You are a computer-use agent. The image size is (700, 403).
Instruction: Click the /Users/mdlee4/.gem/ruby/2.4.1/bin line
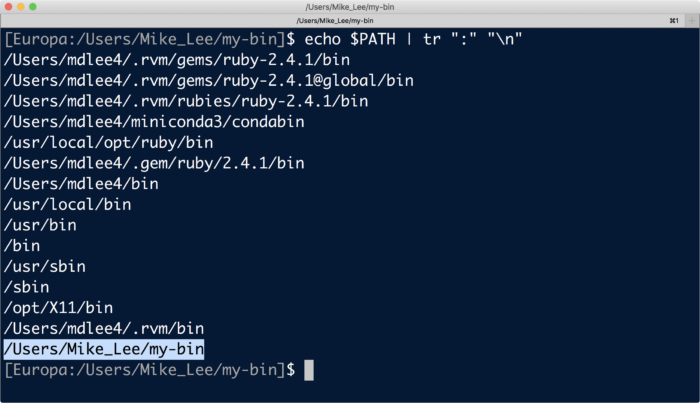tap(154, 163)
